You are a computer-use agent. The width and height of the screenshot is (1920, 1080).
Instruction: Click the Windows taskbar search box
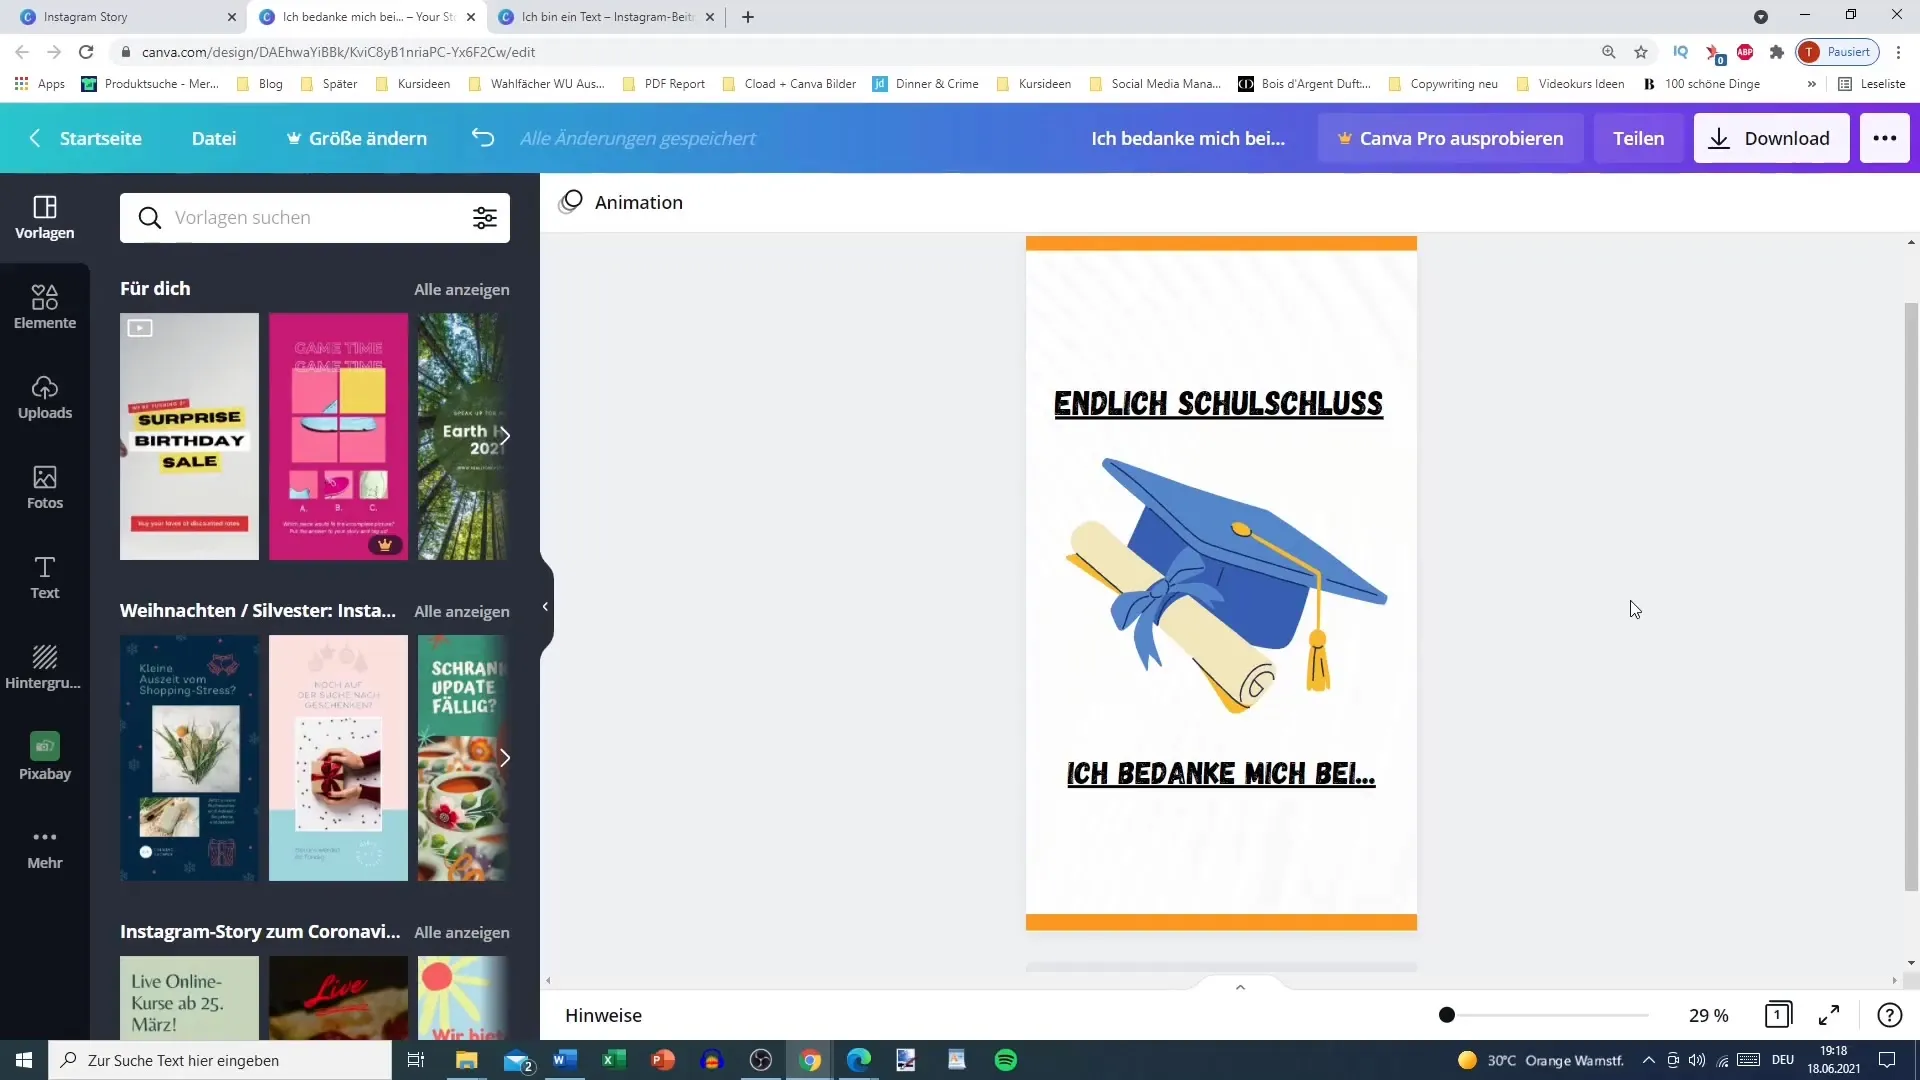tap(220, 1060)
